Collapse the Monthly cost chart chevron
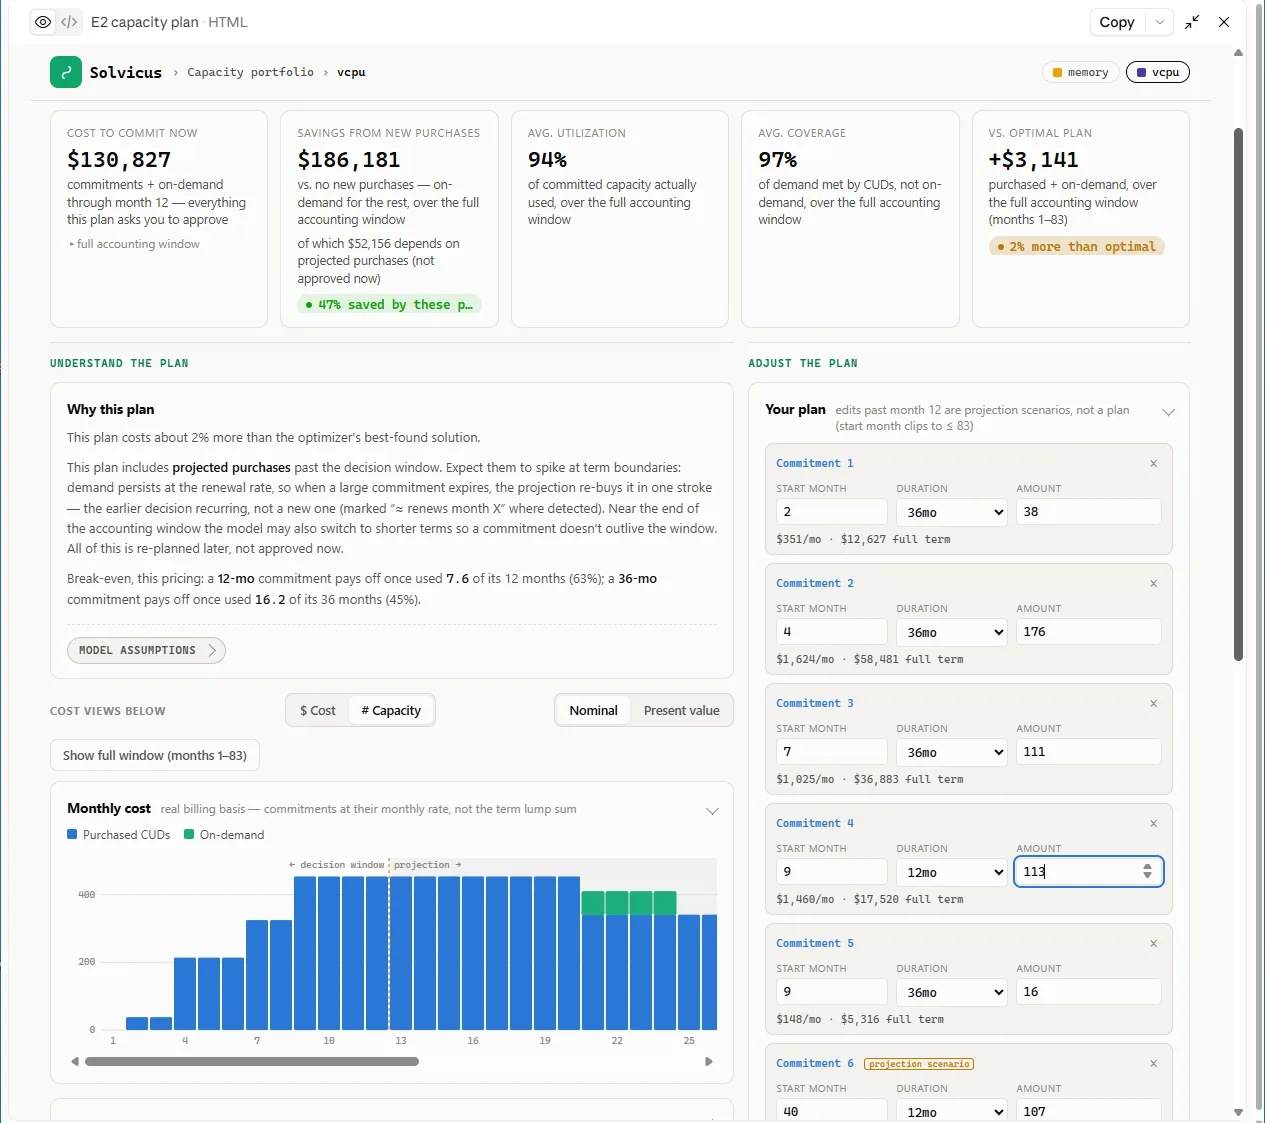This screenshot has width=1265, height=1123. click(712, 811)
